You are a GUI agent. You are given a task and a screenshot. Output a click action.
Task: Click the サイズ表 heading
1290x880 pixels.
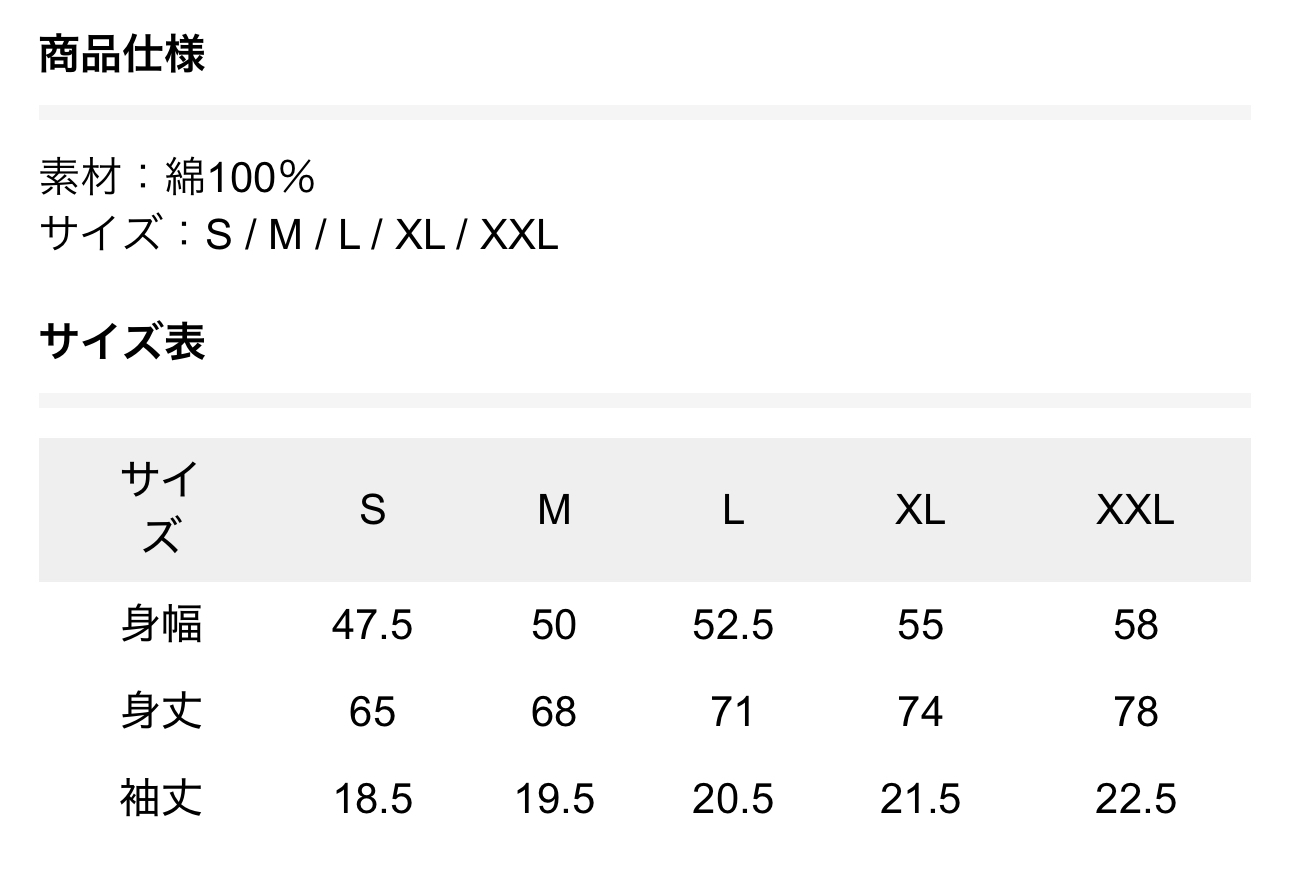pyautogui.click(x=122, y=341)
